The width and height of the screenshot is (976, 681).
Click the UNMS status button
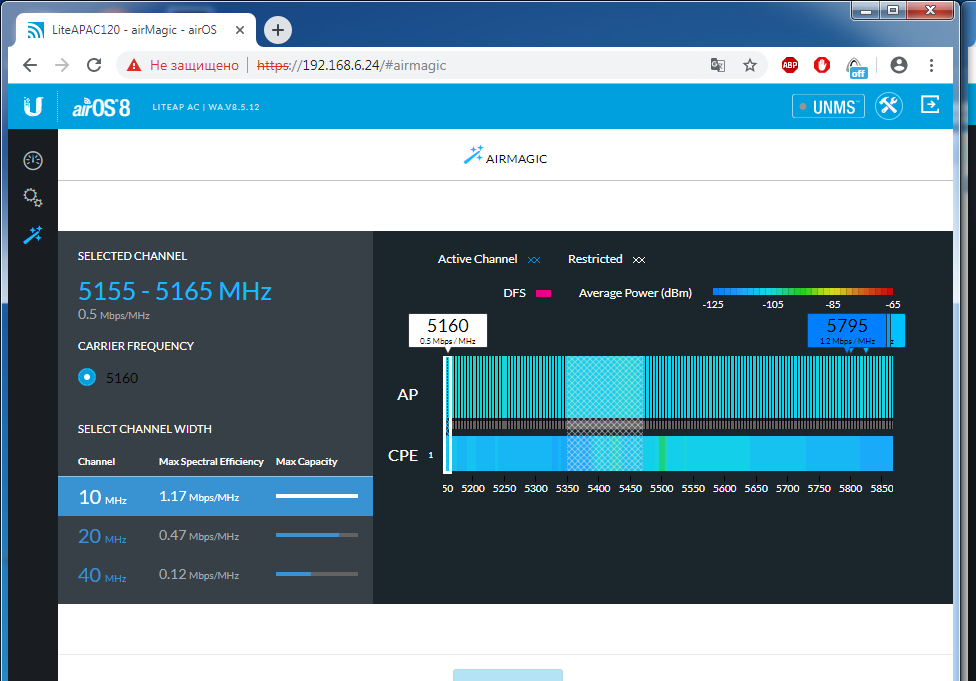(828, 106)
